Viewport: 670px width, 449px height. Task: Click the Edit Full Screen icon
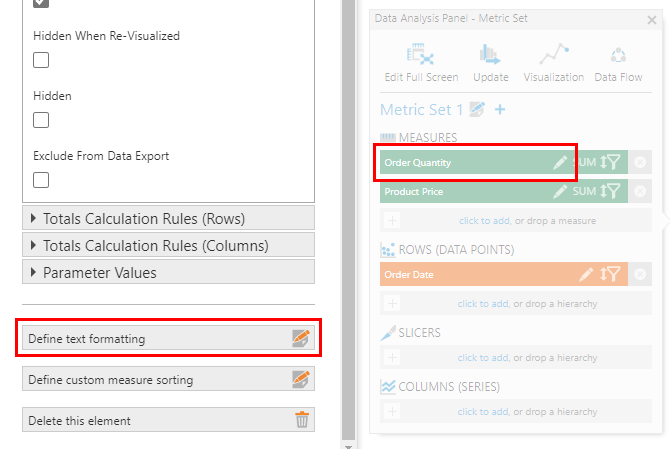tap(420, 54)
